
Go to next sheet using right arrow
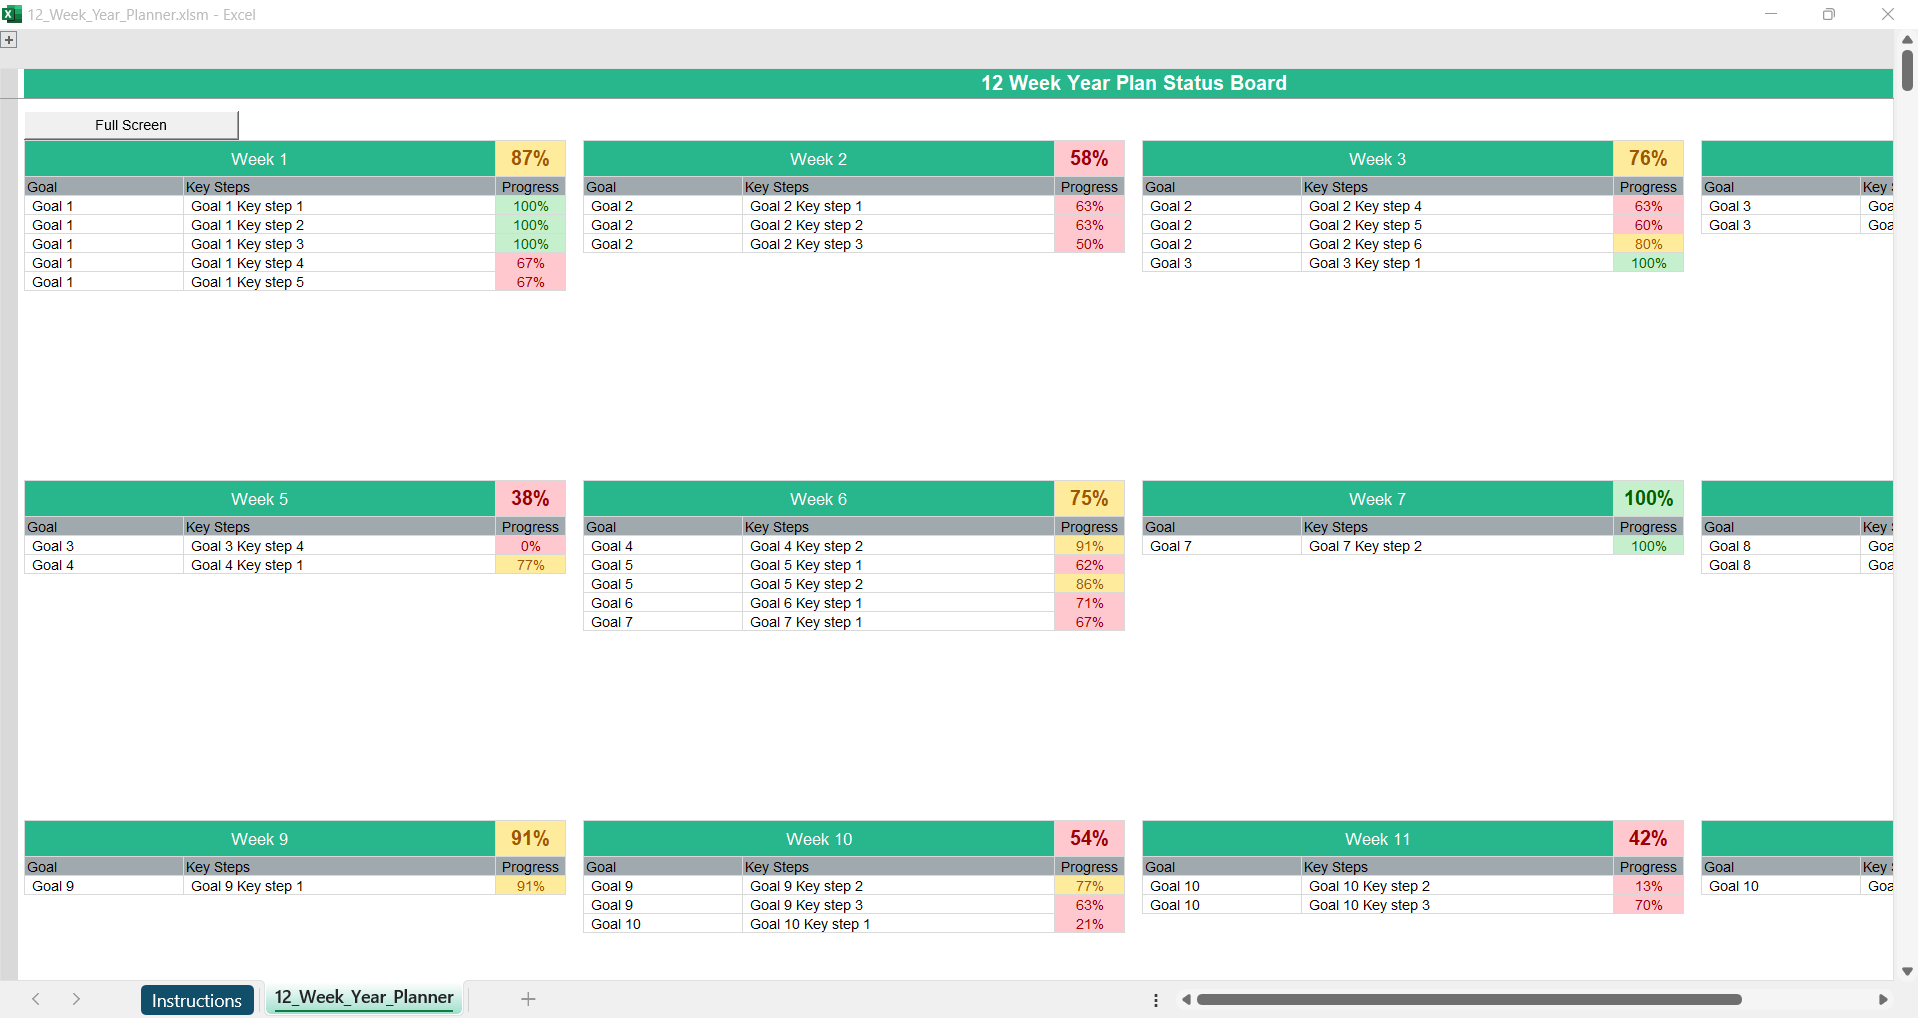point(76,999)
